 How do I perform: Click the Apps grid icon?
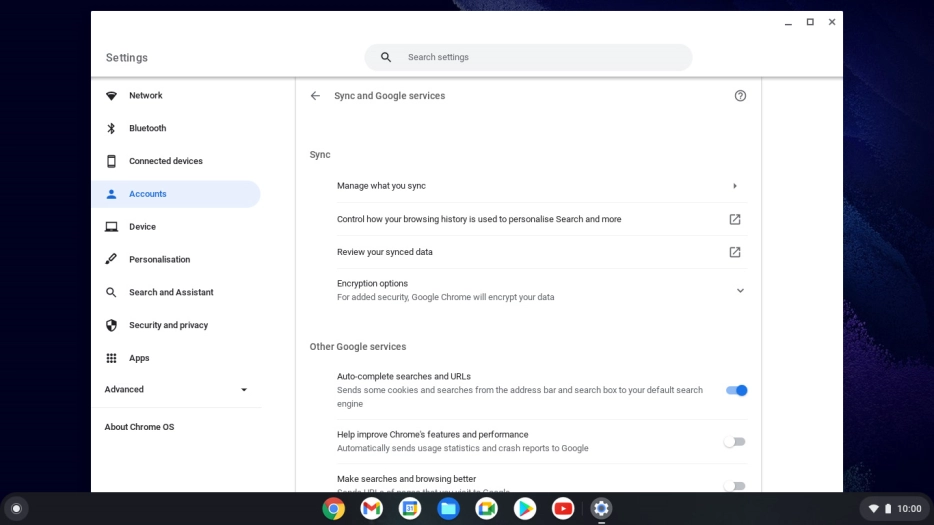(x=111, y=358)
